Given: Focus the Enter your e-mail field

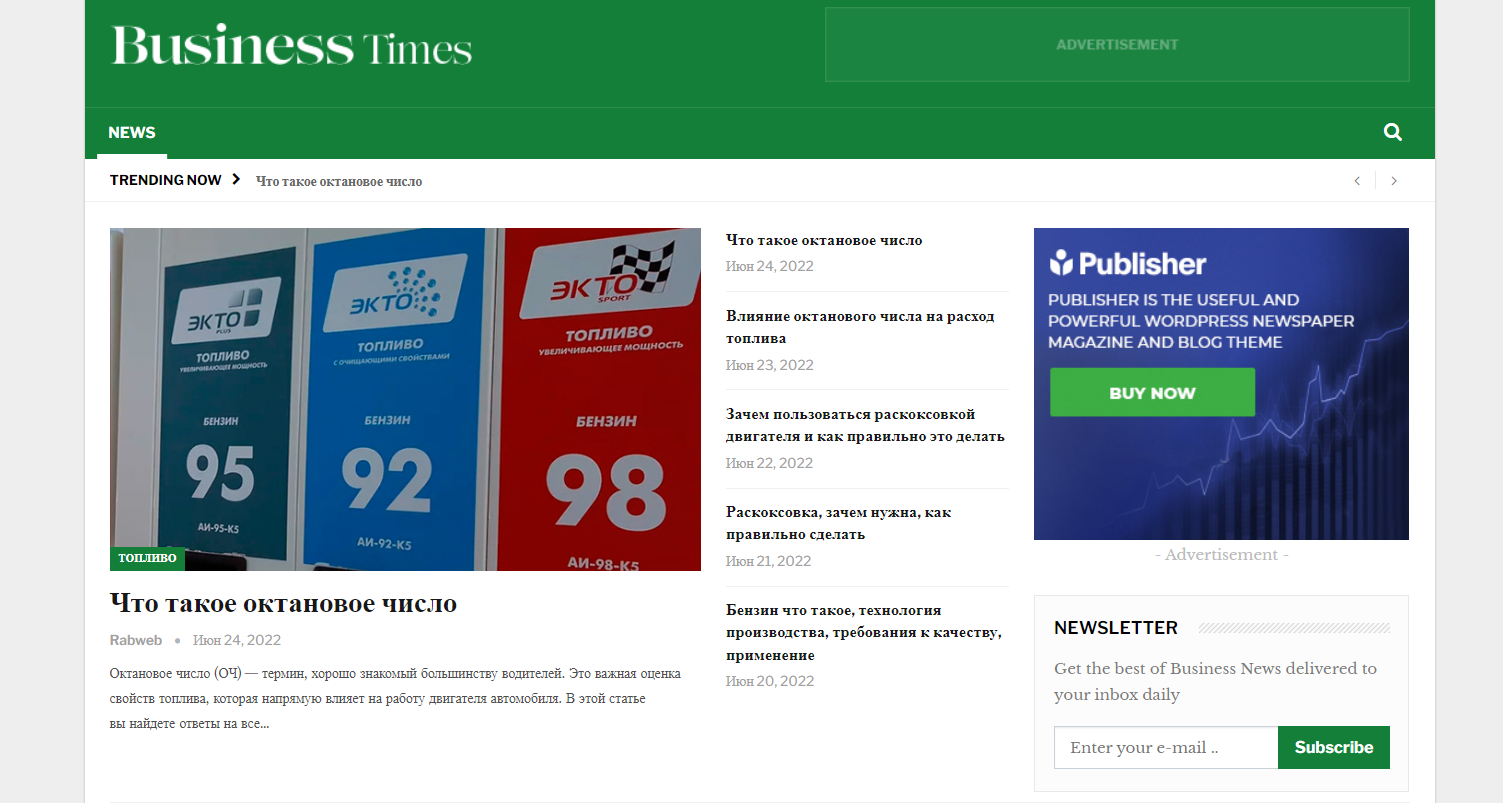Looking at the screenshot, I should point(1166,747).
